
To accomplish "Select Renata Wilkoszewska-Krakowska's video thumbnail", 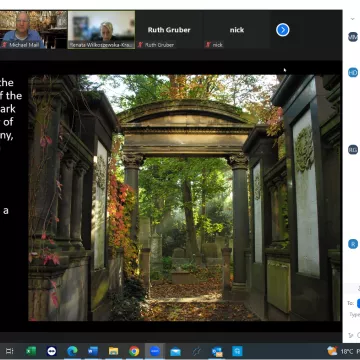I will point(101,30).
